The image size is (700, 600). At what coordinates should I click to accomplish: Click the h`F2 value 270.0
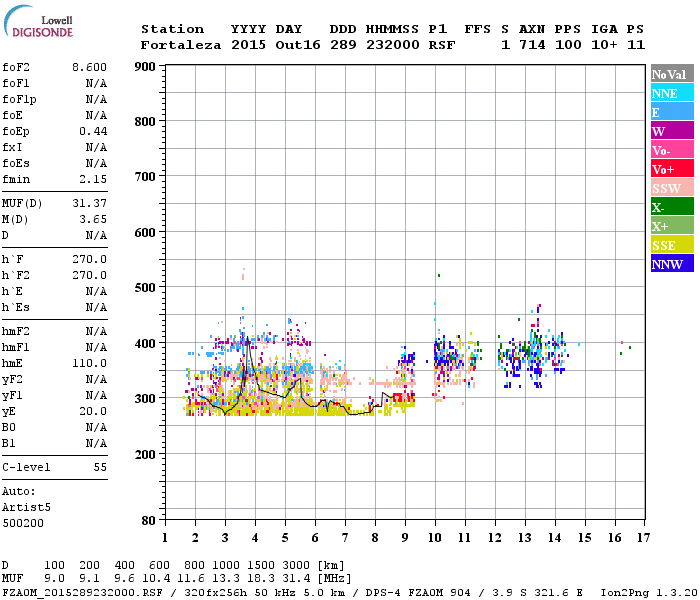[x=89, y=275]
